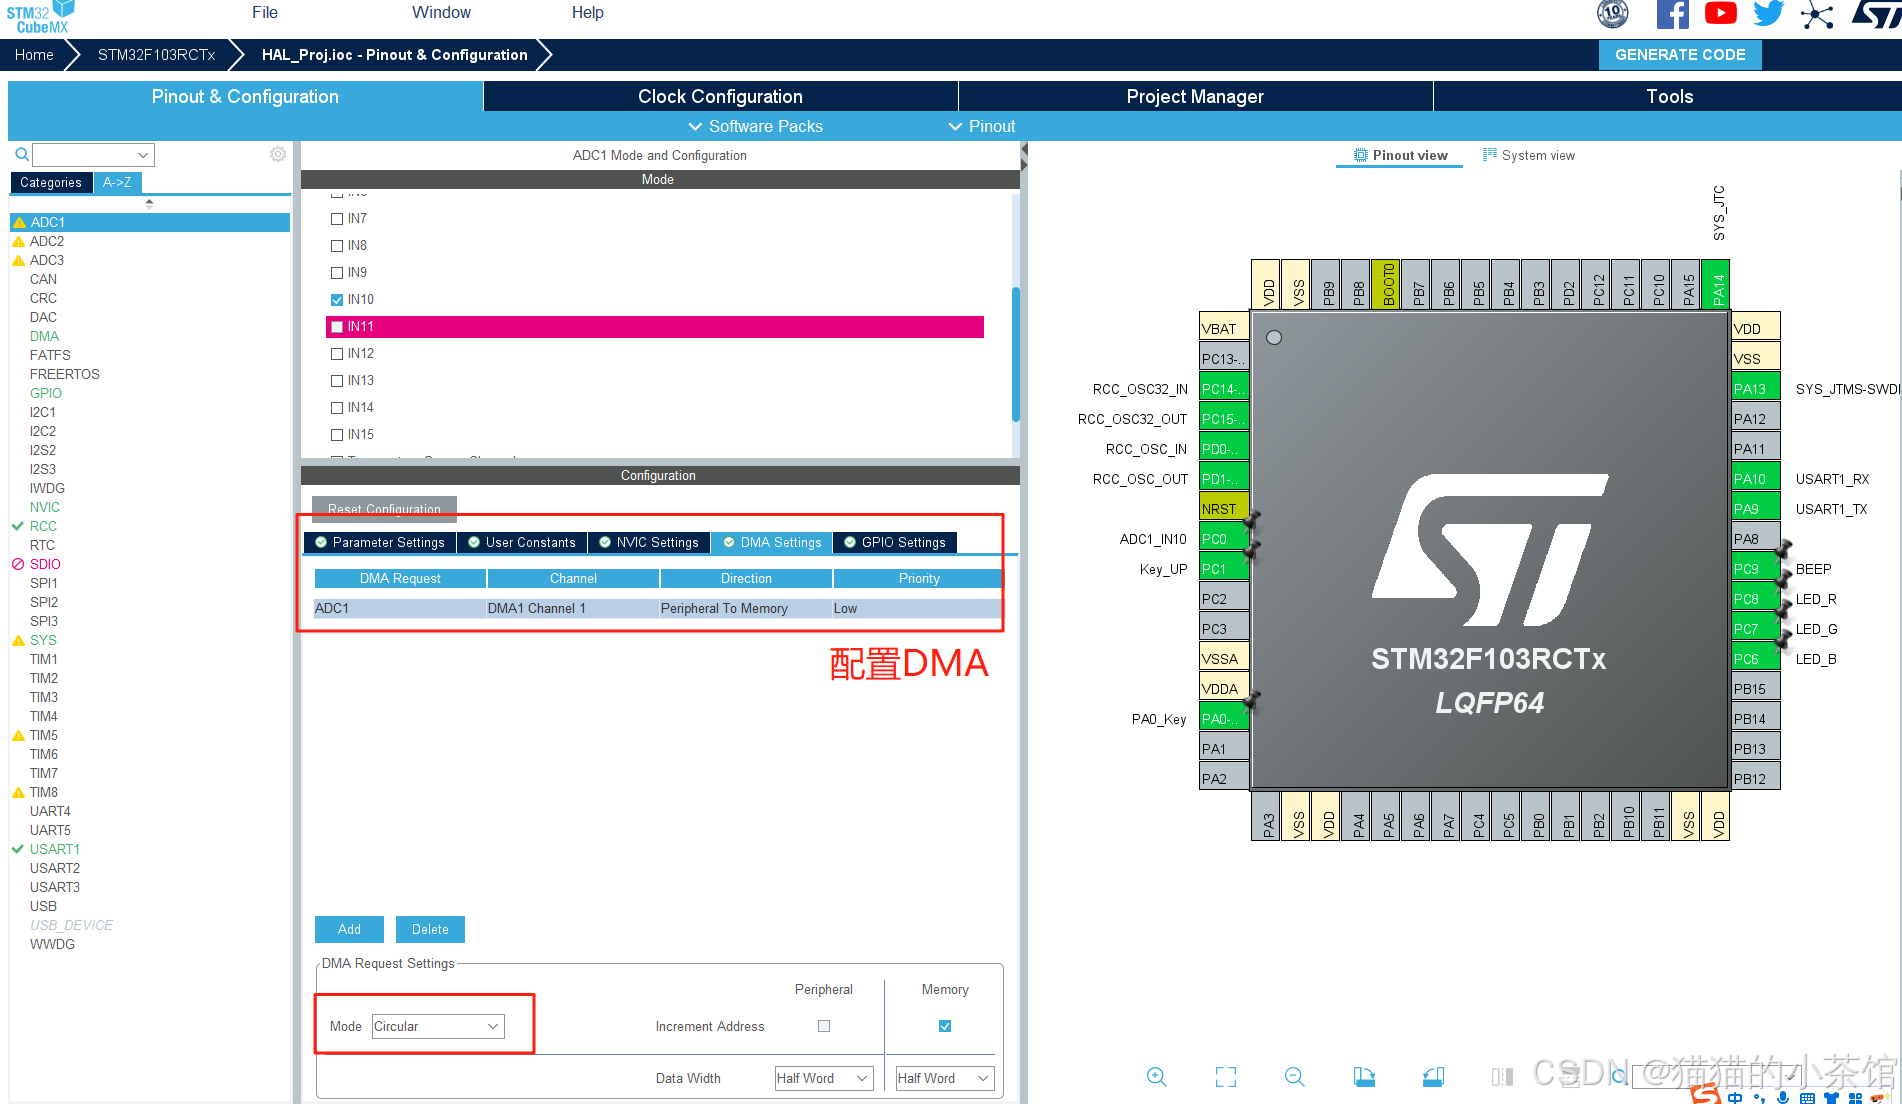Click Add DMA request button
Screen dimensions: 1902x1104
[x=349, y=929]
